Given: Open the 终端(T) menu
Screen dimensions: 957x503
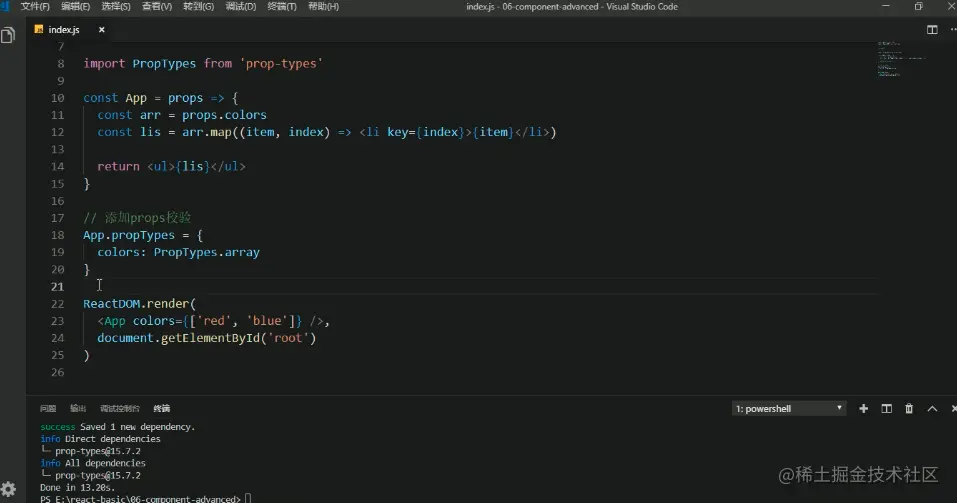Looking at the screenshot, I should (282, 6).
